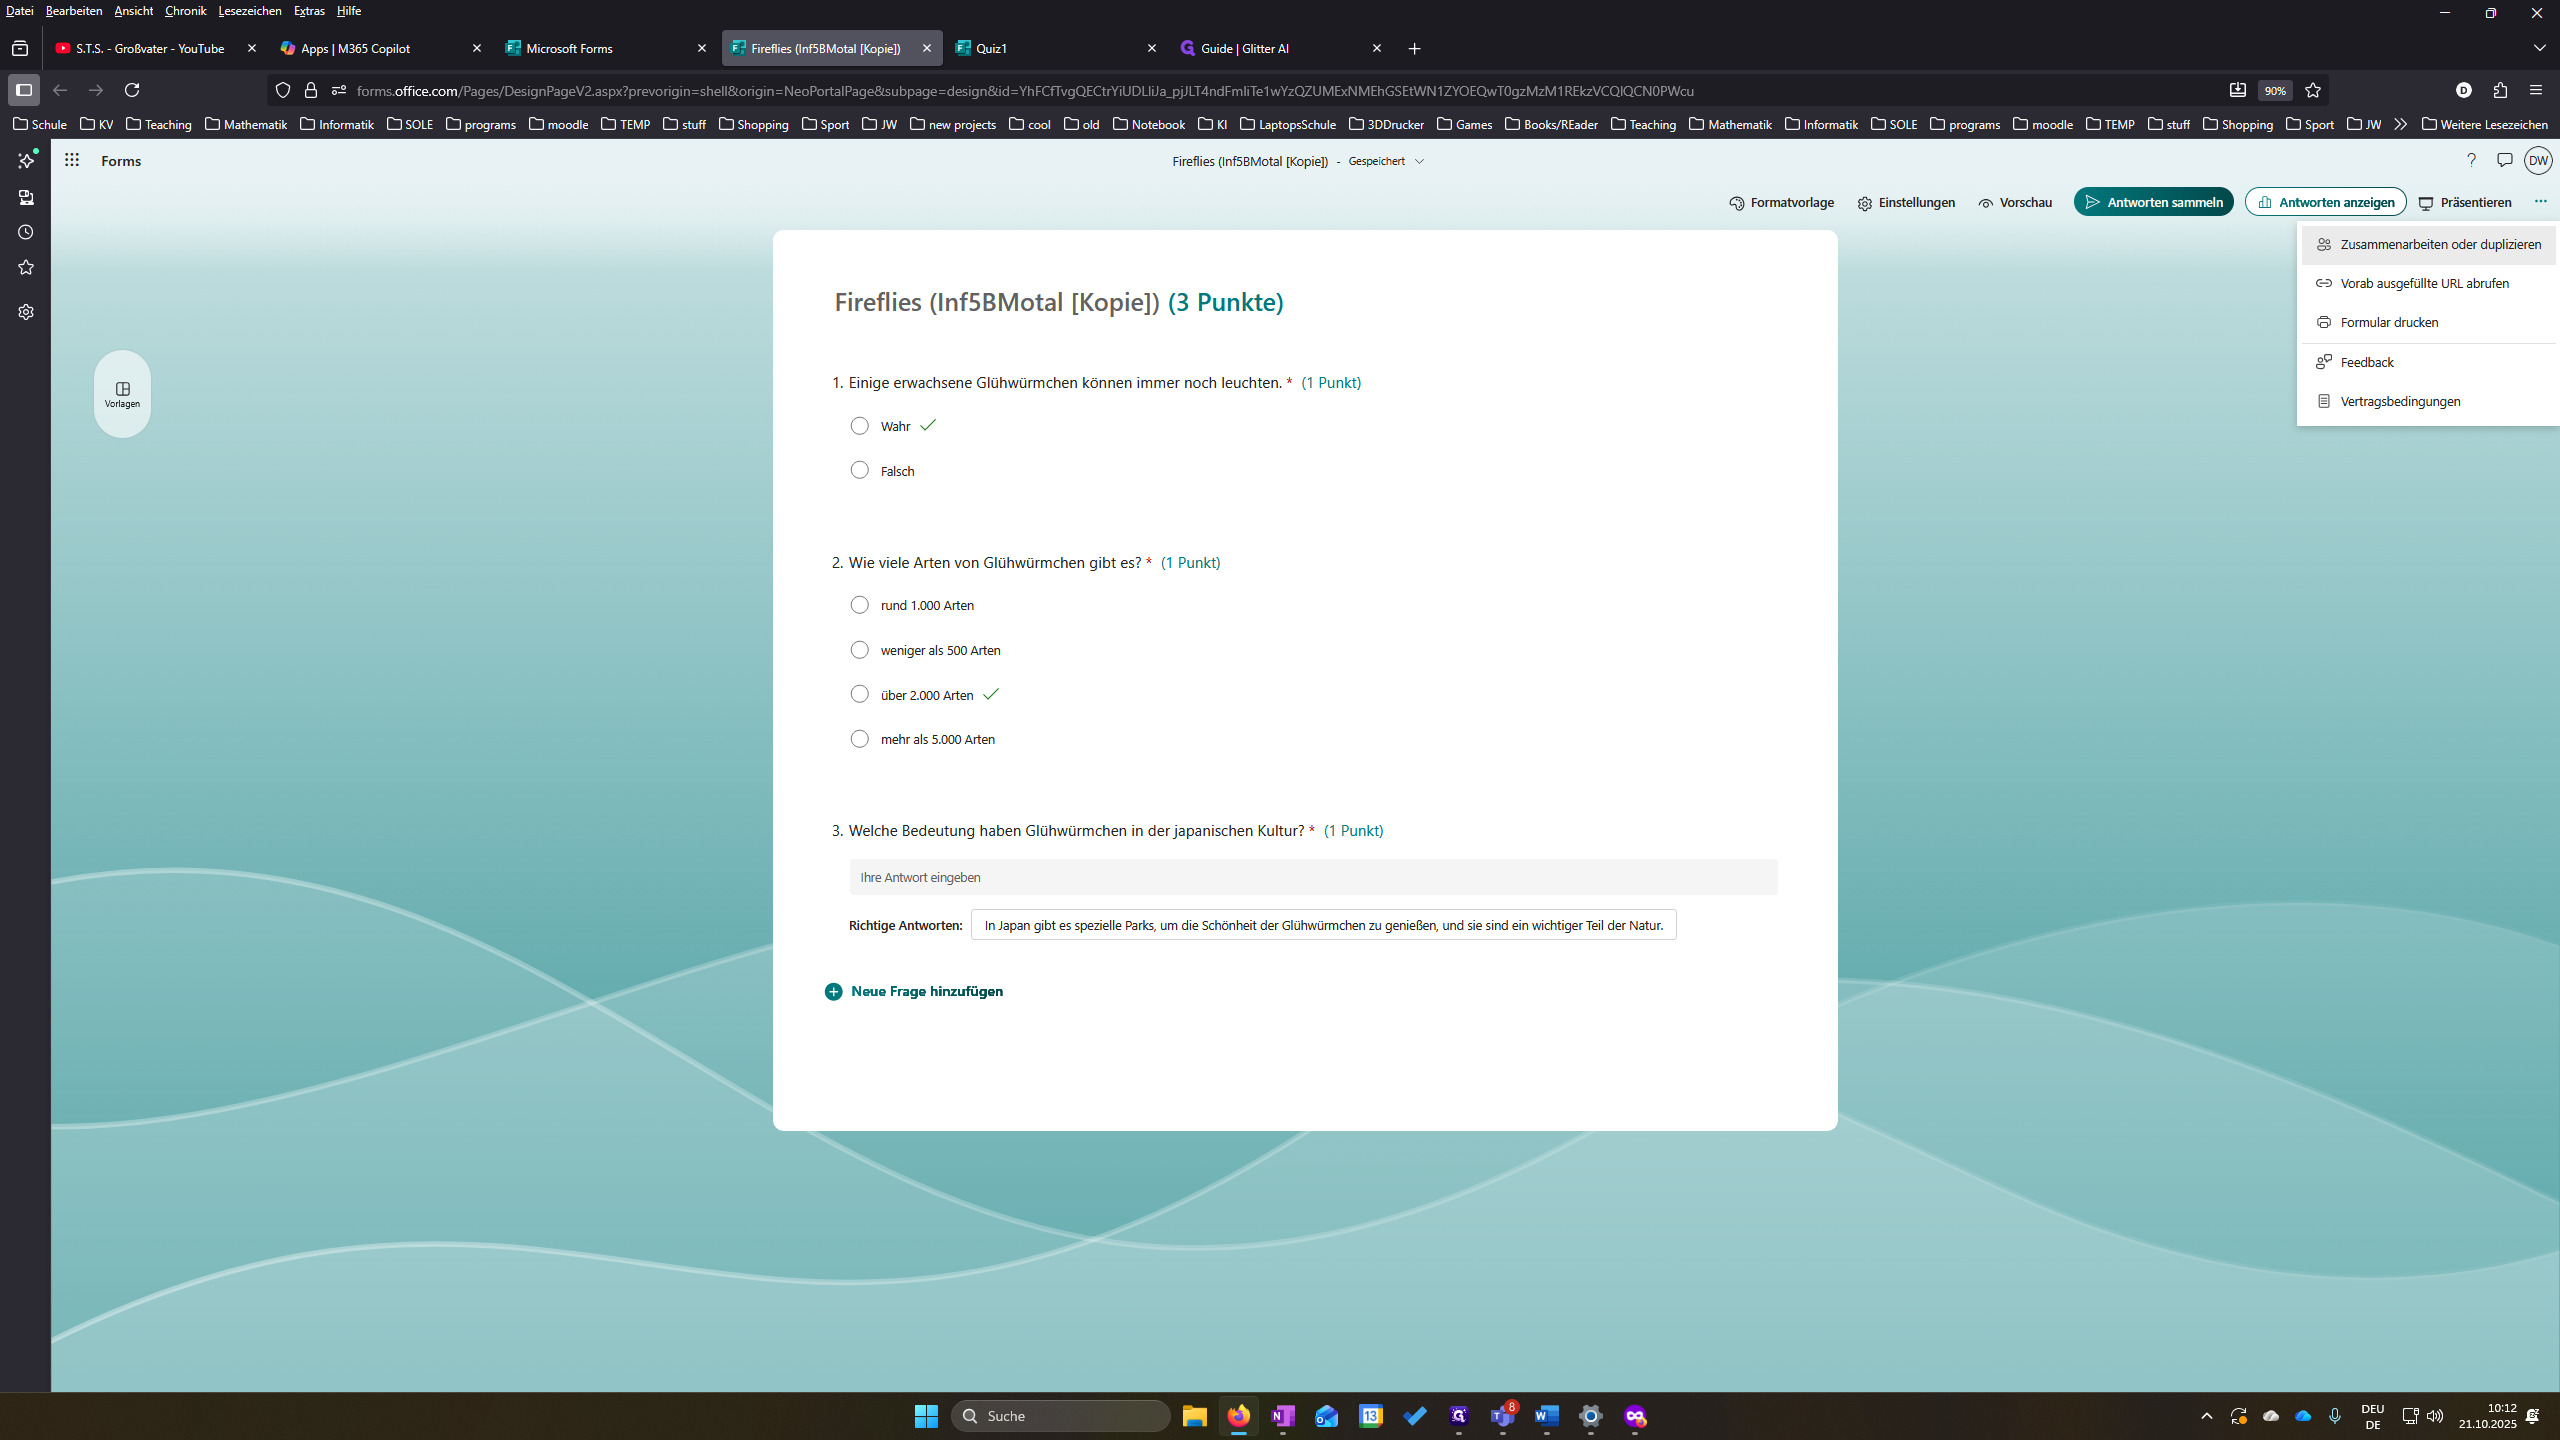Open the comments speech bubble icon

click(2504, 160)
